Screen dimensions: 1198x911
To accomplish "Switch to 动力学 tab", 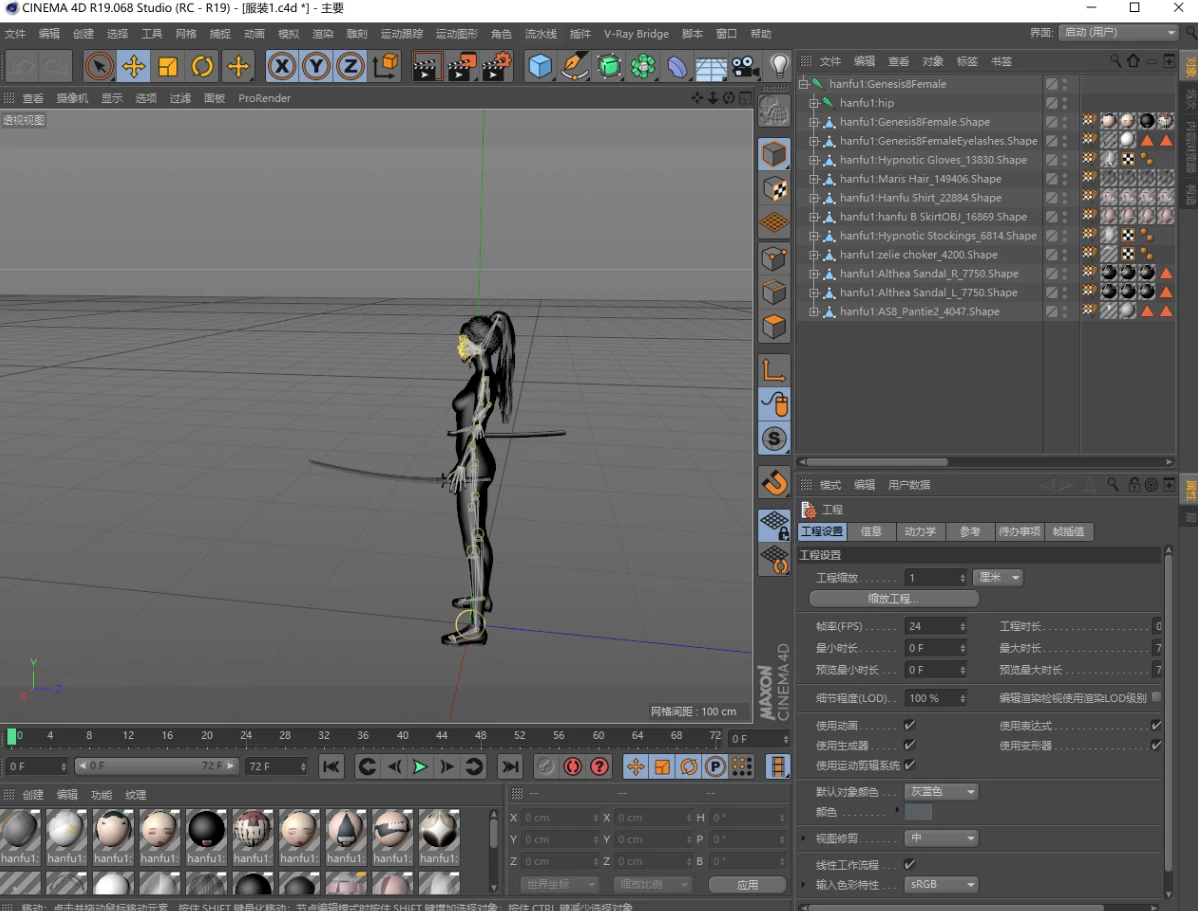I will click(x=920, y=531).
